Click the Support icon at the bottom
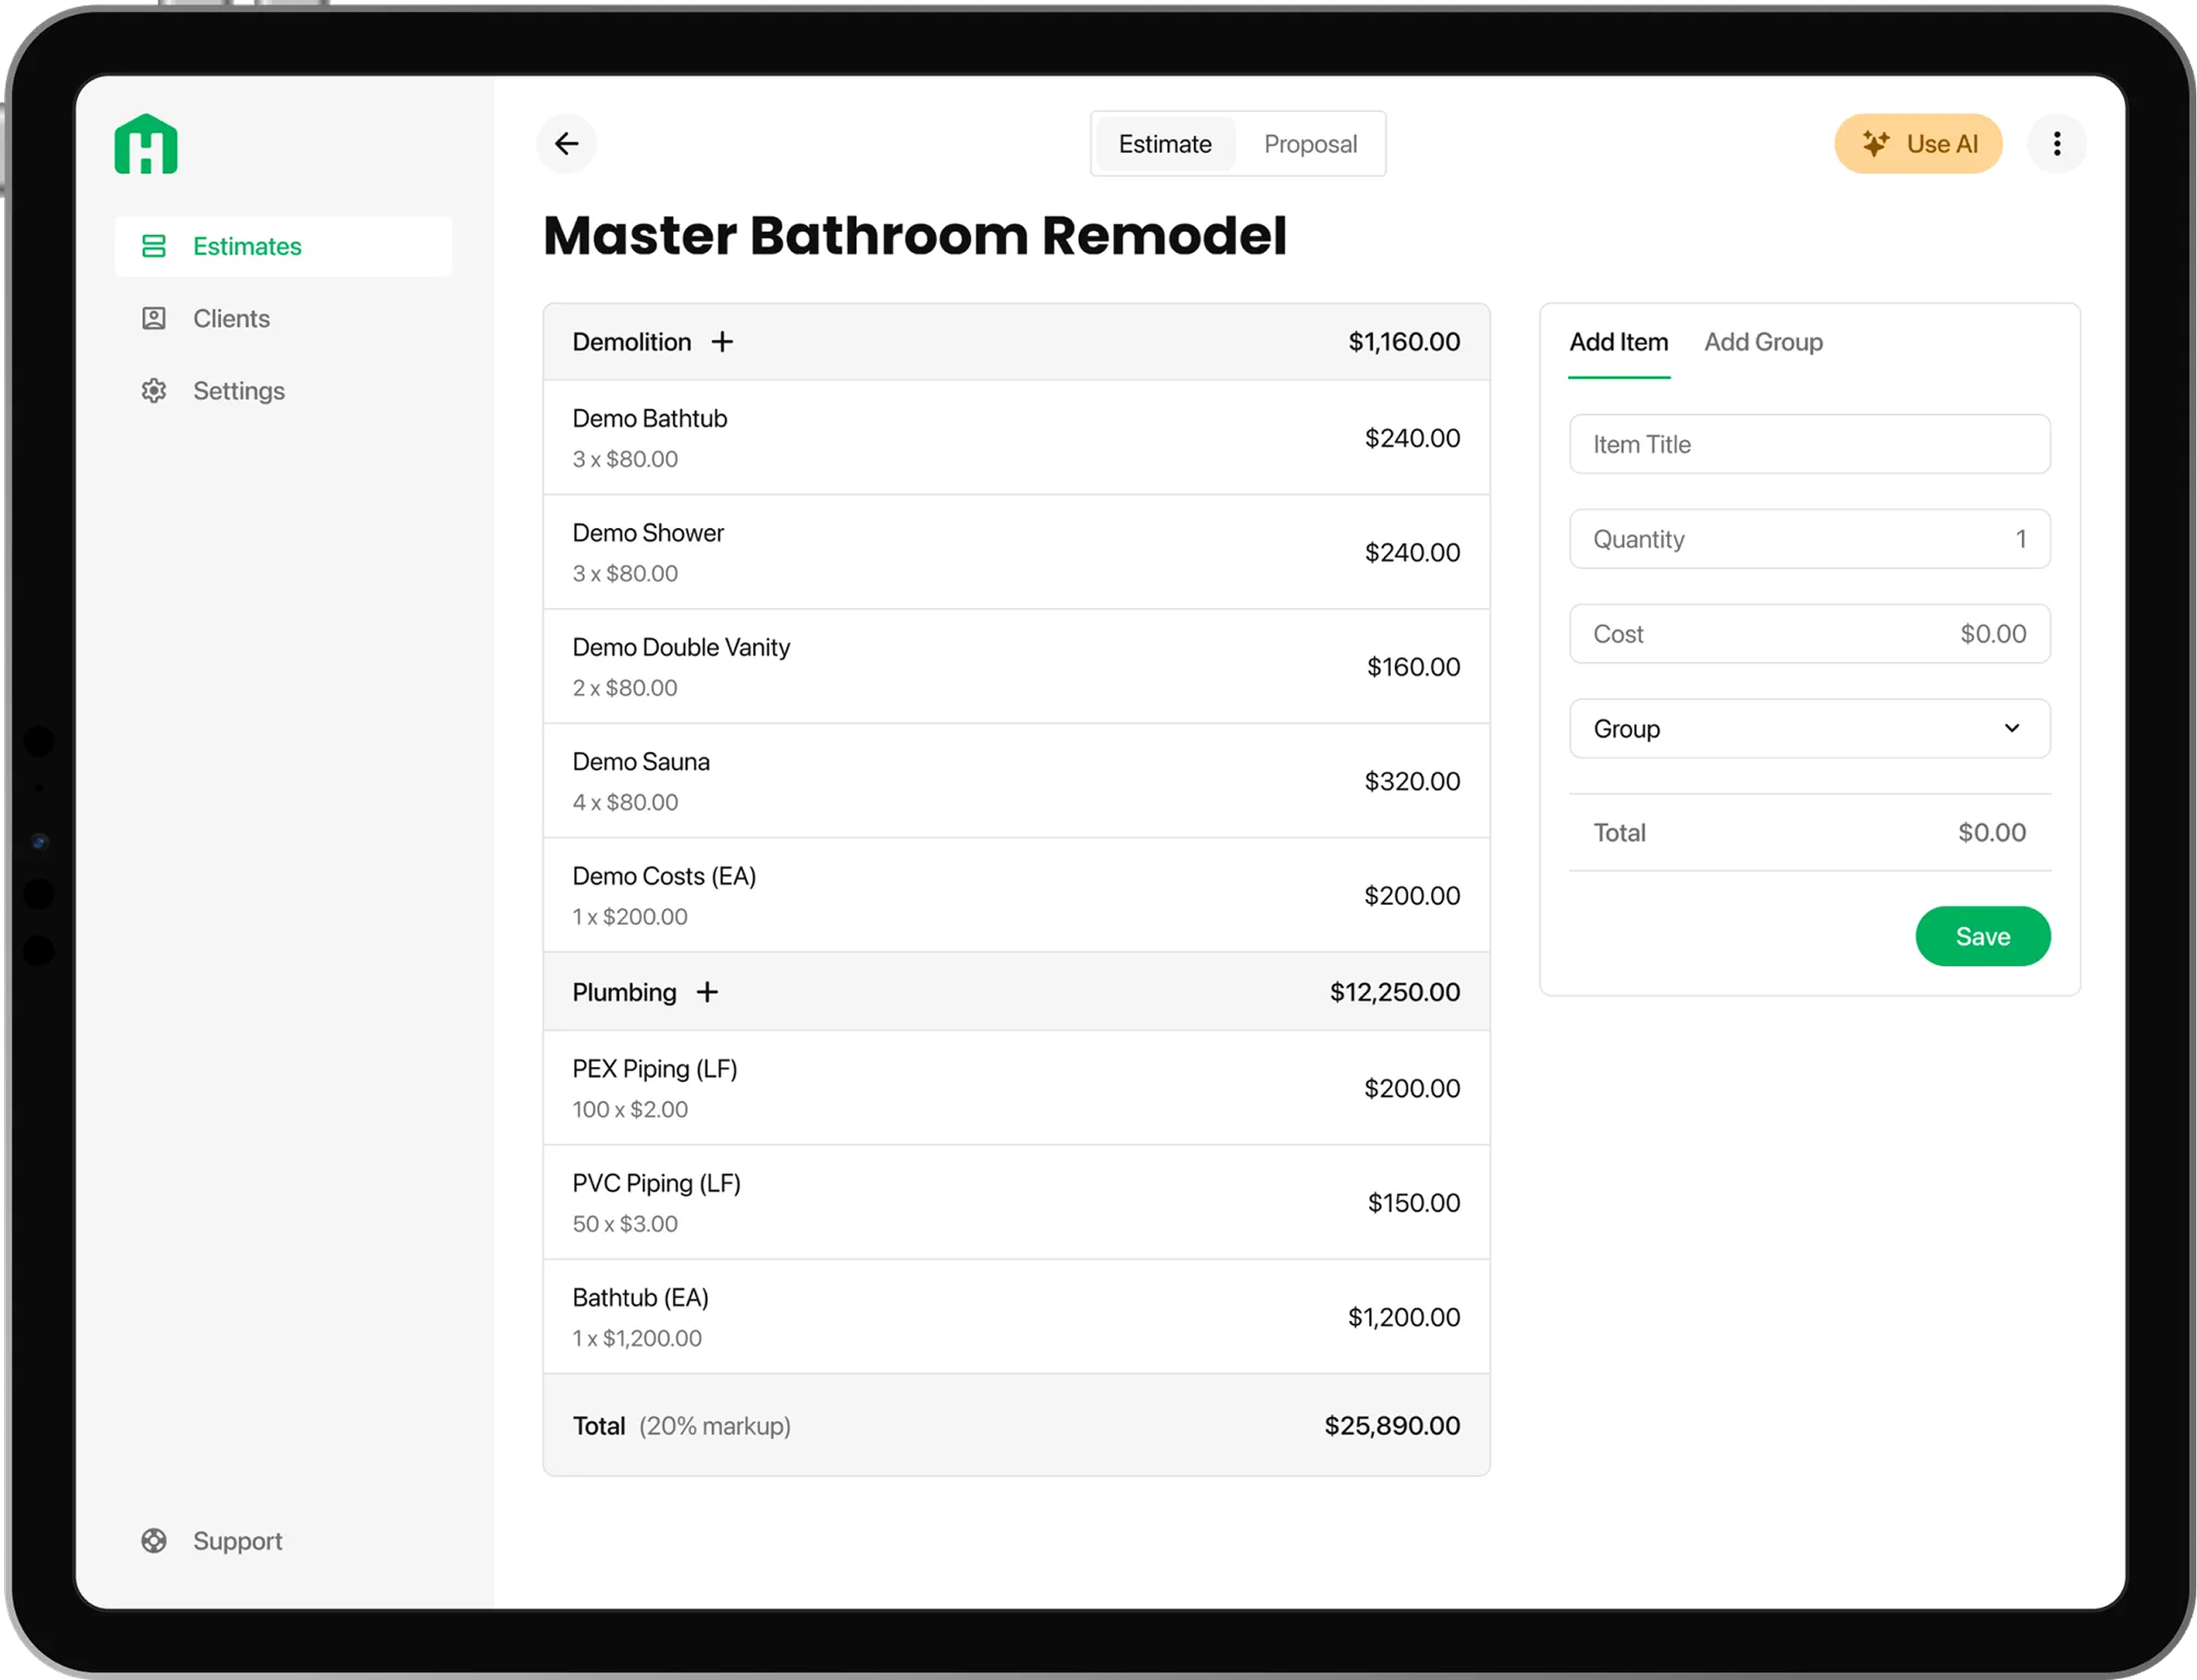Image resolution: width=2197 pixels, height=1680 pixels. [x=154, y=1540]
